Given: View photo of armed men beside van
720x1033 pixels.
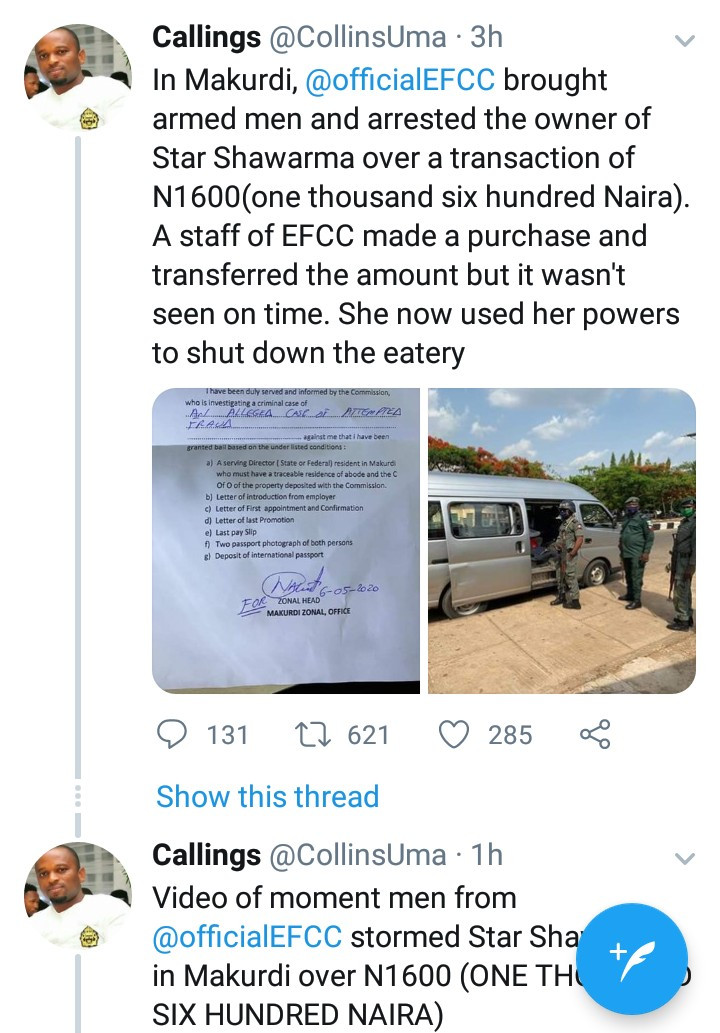Looking at the screenshot, I should 561,541.
